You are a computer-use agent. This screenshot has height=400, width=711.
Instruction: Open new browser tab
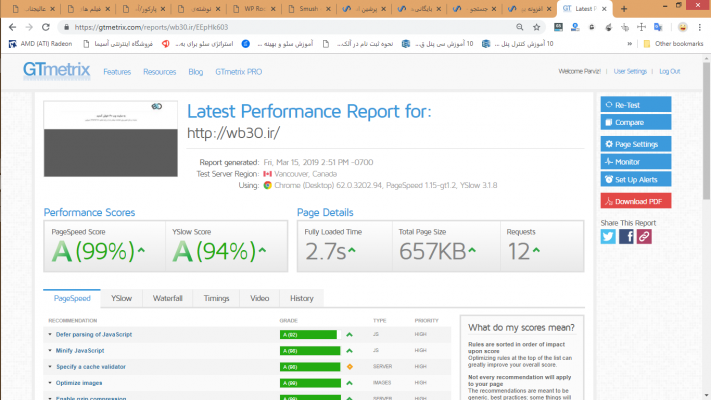[x=624, y=9]
